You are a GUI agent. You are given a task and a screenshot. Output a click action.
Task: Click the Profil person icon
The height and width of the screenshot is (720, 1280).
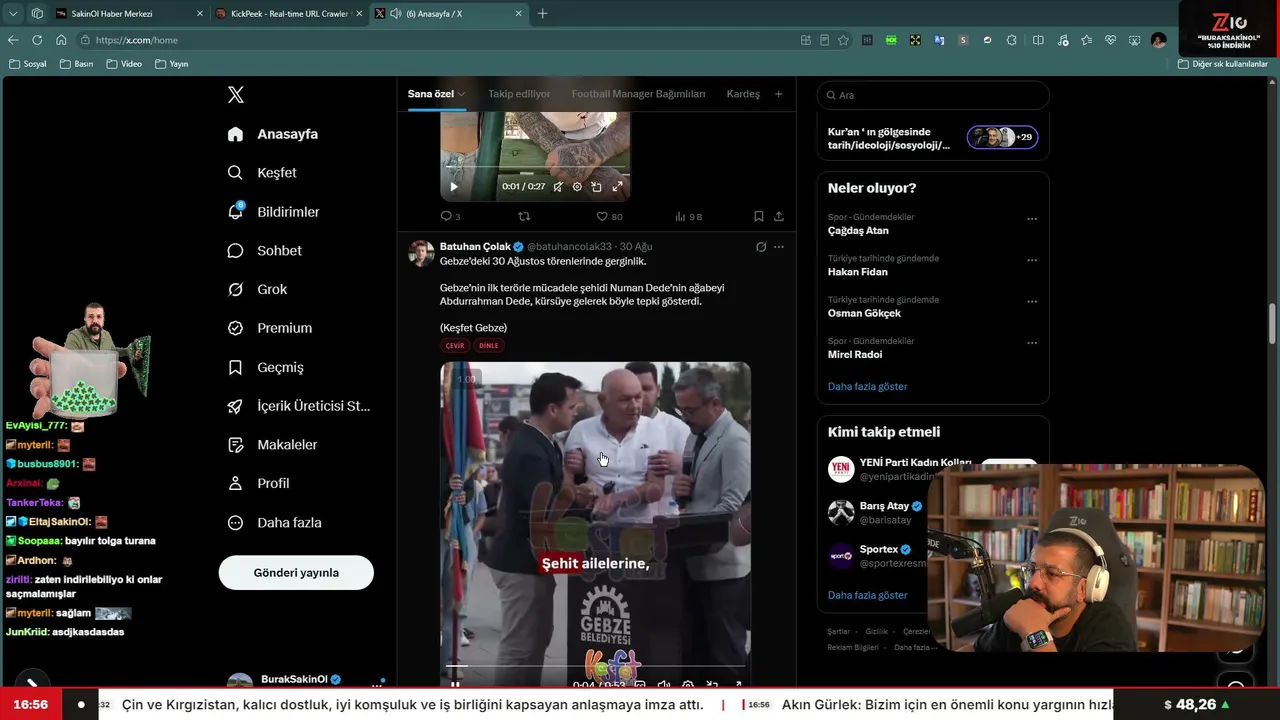click(x=236, y=483)
